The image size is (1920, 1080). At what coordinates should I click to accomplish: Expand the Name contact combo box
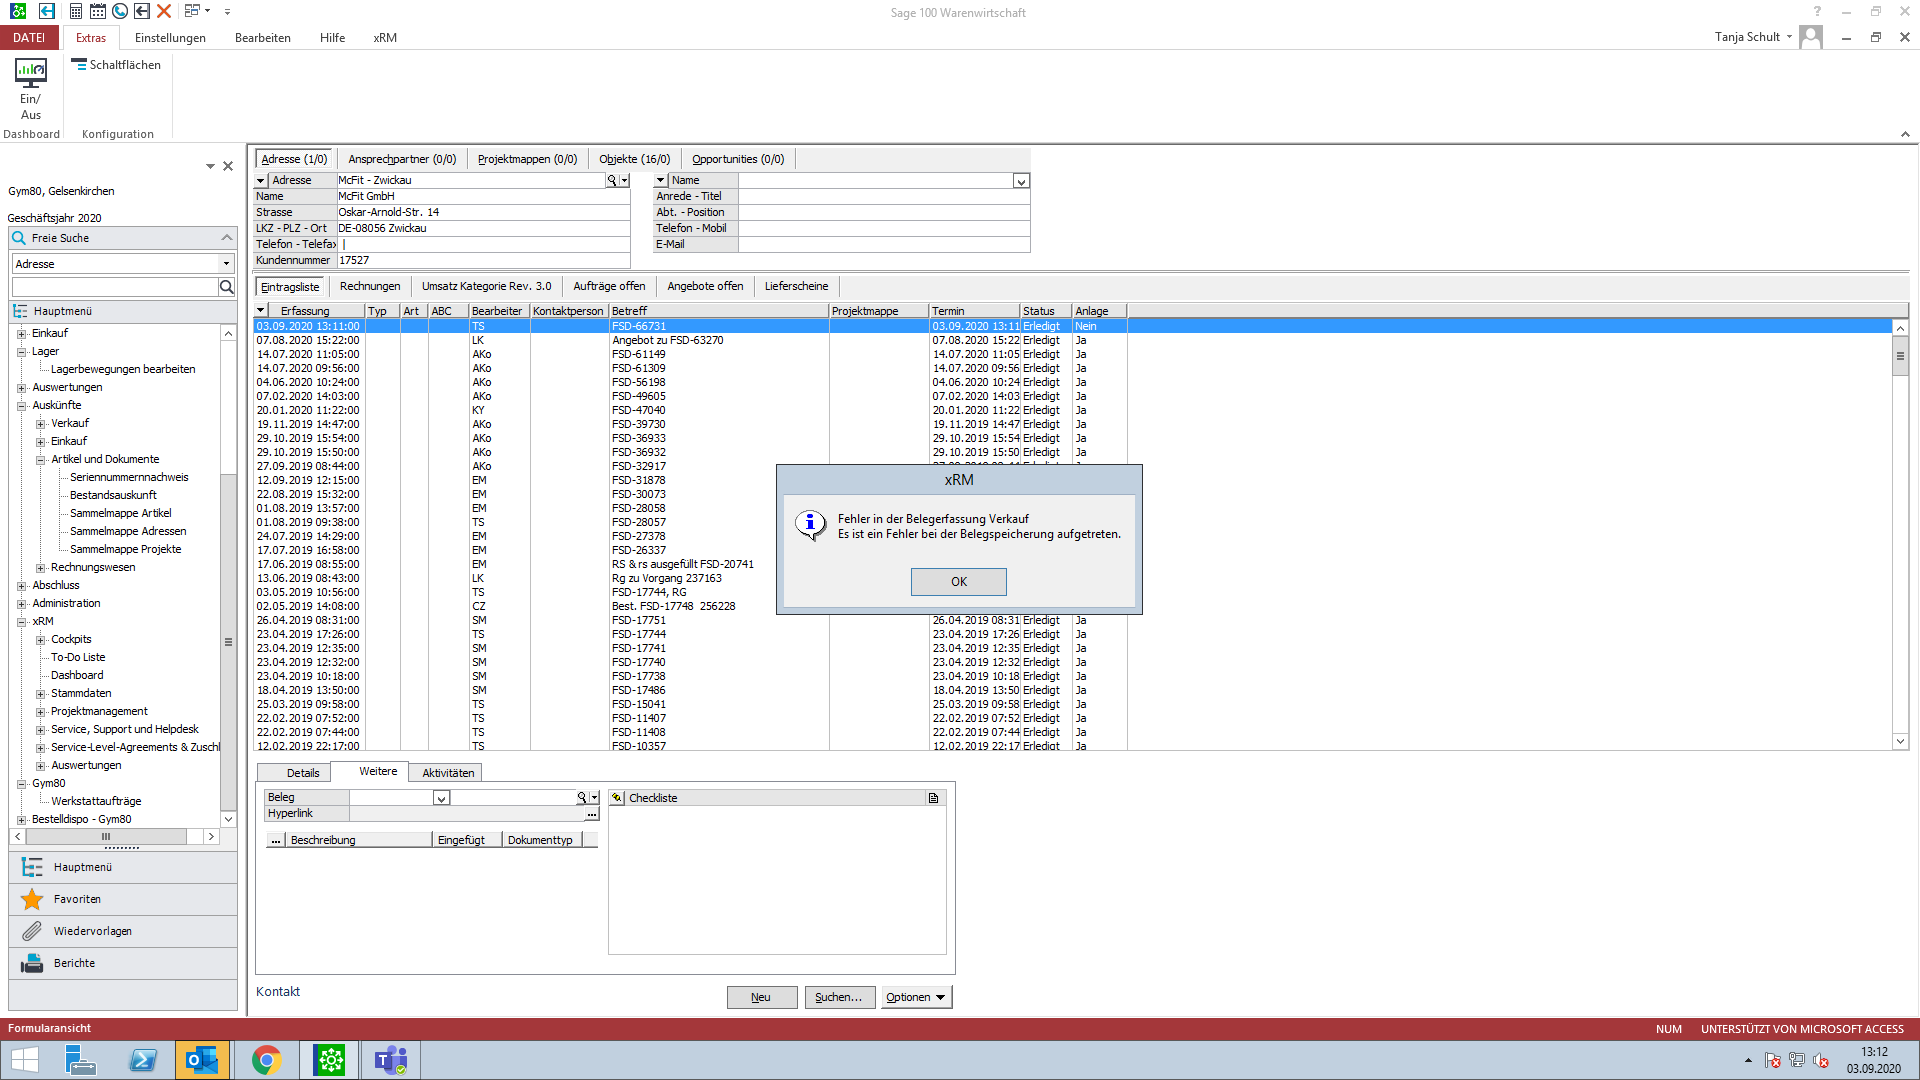point(1021,181)
